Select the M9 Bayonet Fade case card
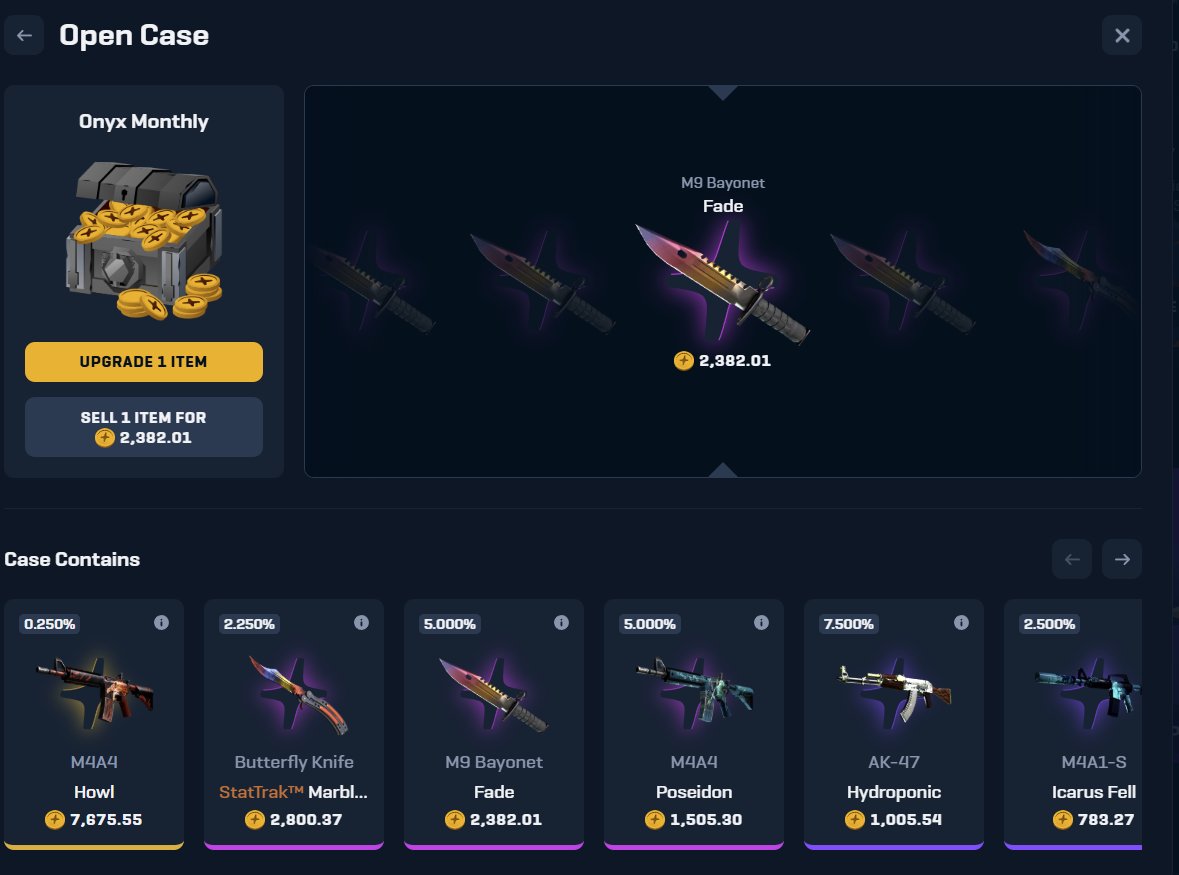Viewport: 1179px width, 875px height. (494, 725)
